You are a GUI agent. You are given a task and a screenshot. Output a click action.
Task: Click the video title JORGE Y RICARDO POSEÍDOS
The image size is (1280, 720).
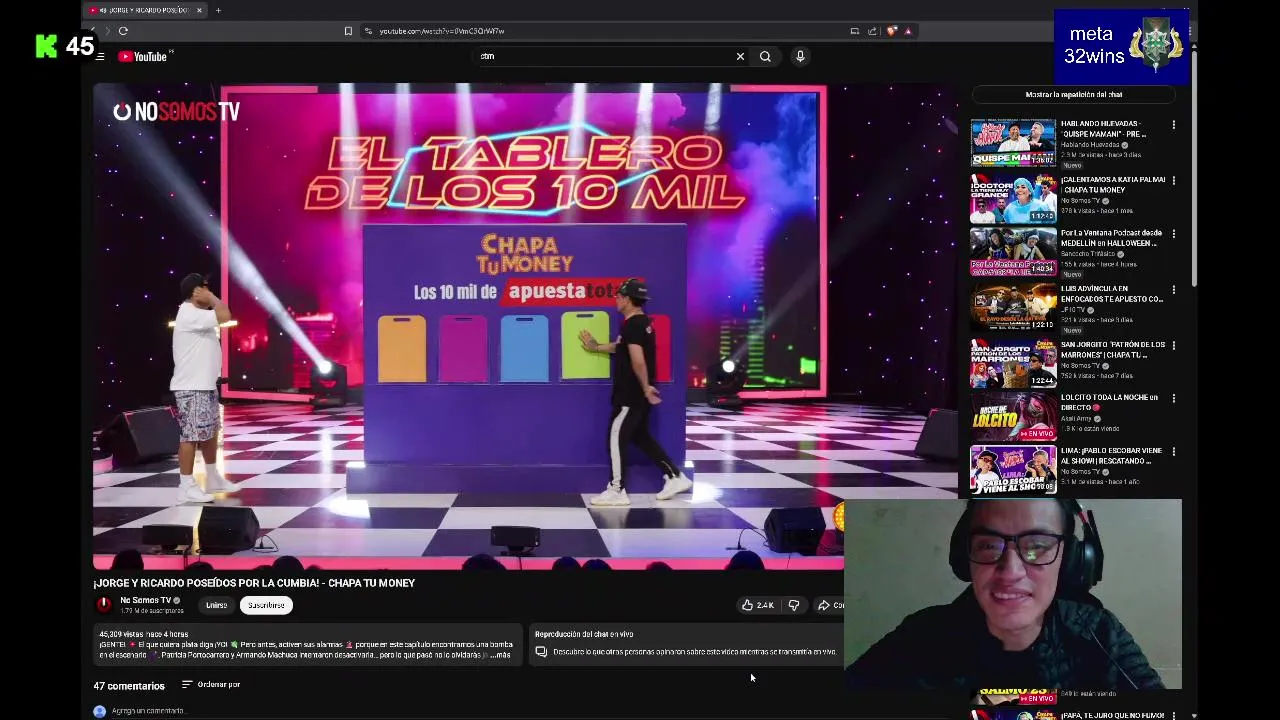click(254, 583)
